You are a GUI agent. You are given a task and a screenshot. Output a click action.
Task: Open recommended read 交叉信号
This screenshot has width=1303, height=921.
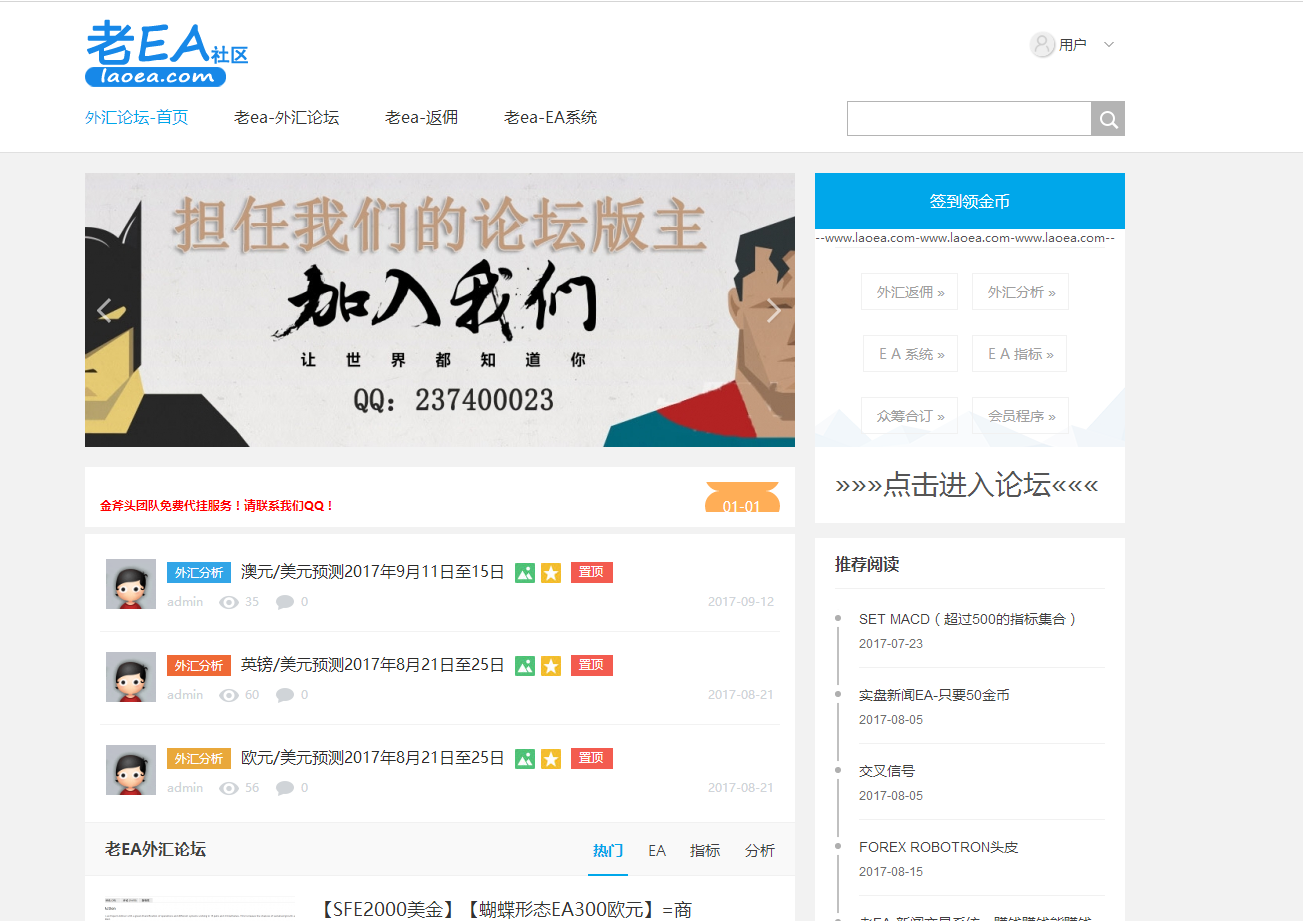pos(887,771)
